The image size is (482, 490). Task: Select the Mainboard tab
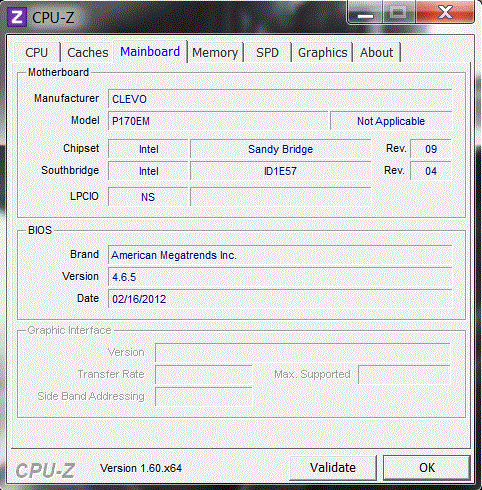pos(150,52)
